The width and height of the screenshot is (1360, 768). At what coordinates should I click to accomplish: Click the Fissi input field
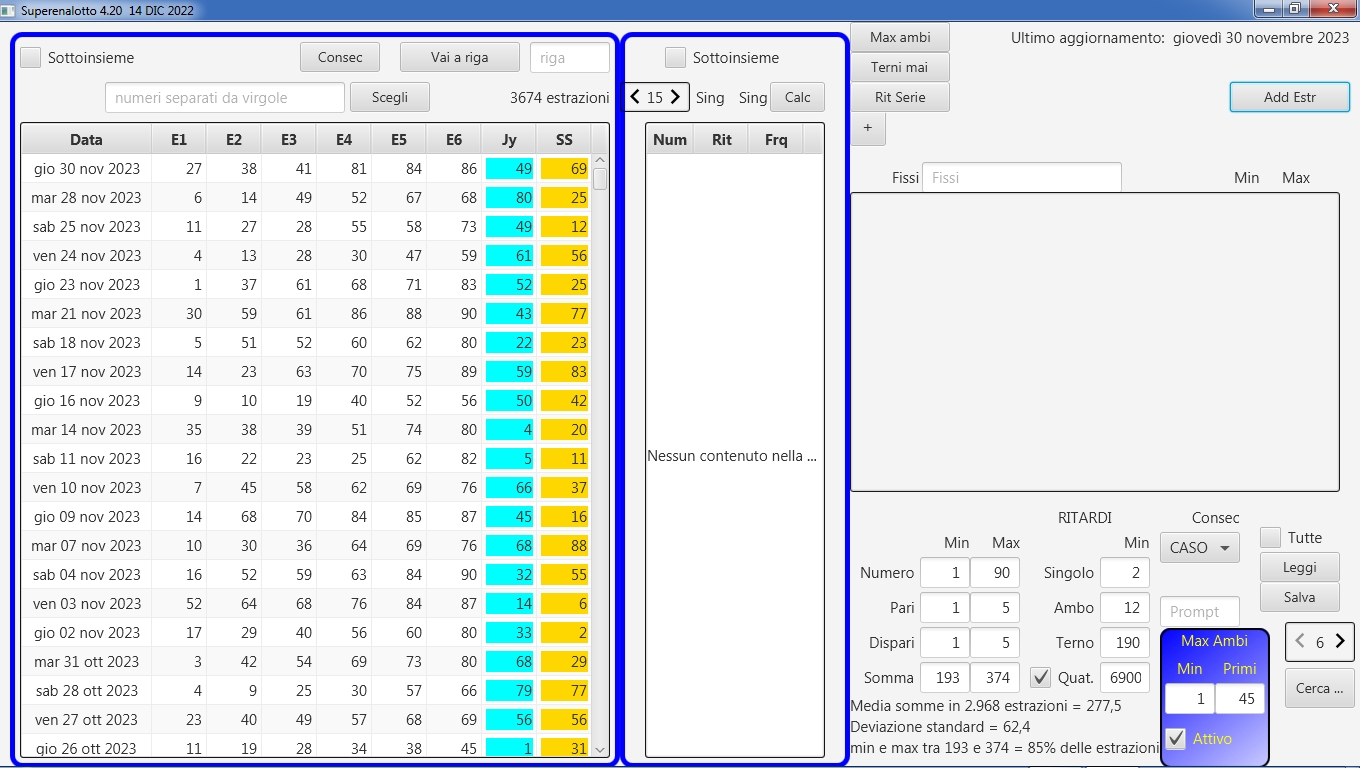1022,177
